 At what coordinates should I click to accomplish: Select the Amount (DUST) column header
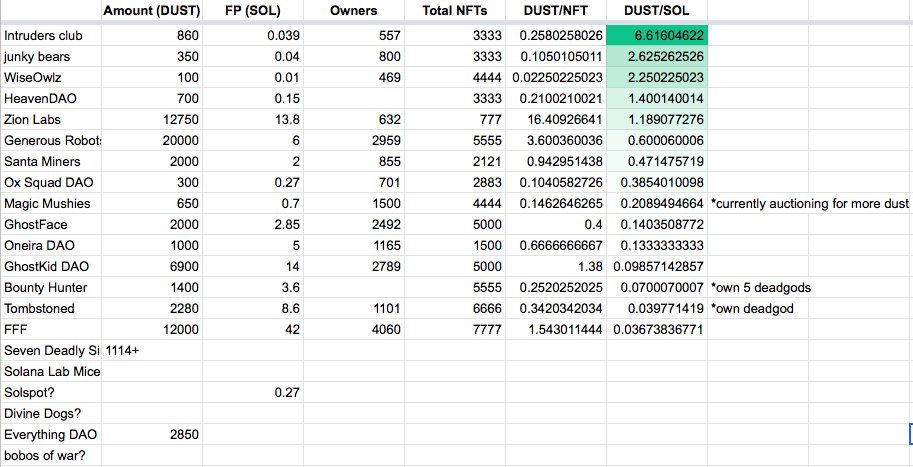click(152, 10)
